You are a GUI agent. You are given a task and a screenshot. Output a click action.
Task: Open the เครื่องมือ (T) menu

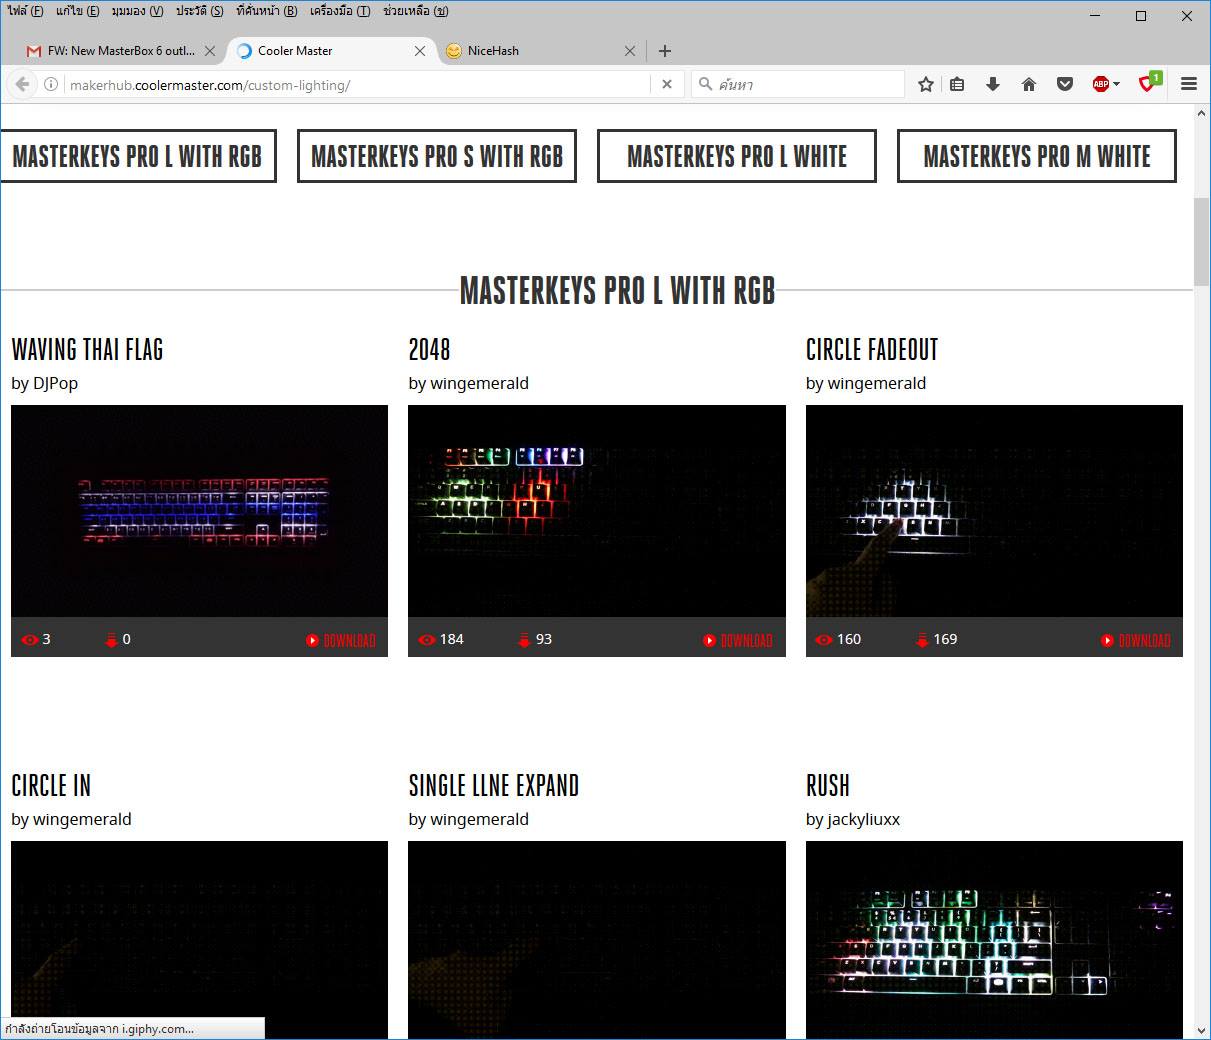(x=339, y=11)
